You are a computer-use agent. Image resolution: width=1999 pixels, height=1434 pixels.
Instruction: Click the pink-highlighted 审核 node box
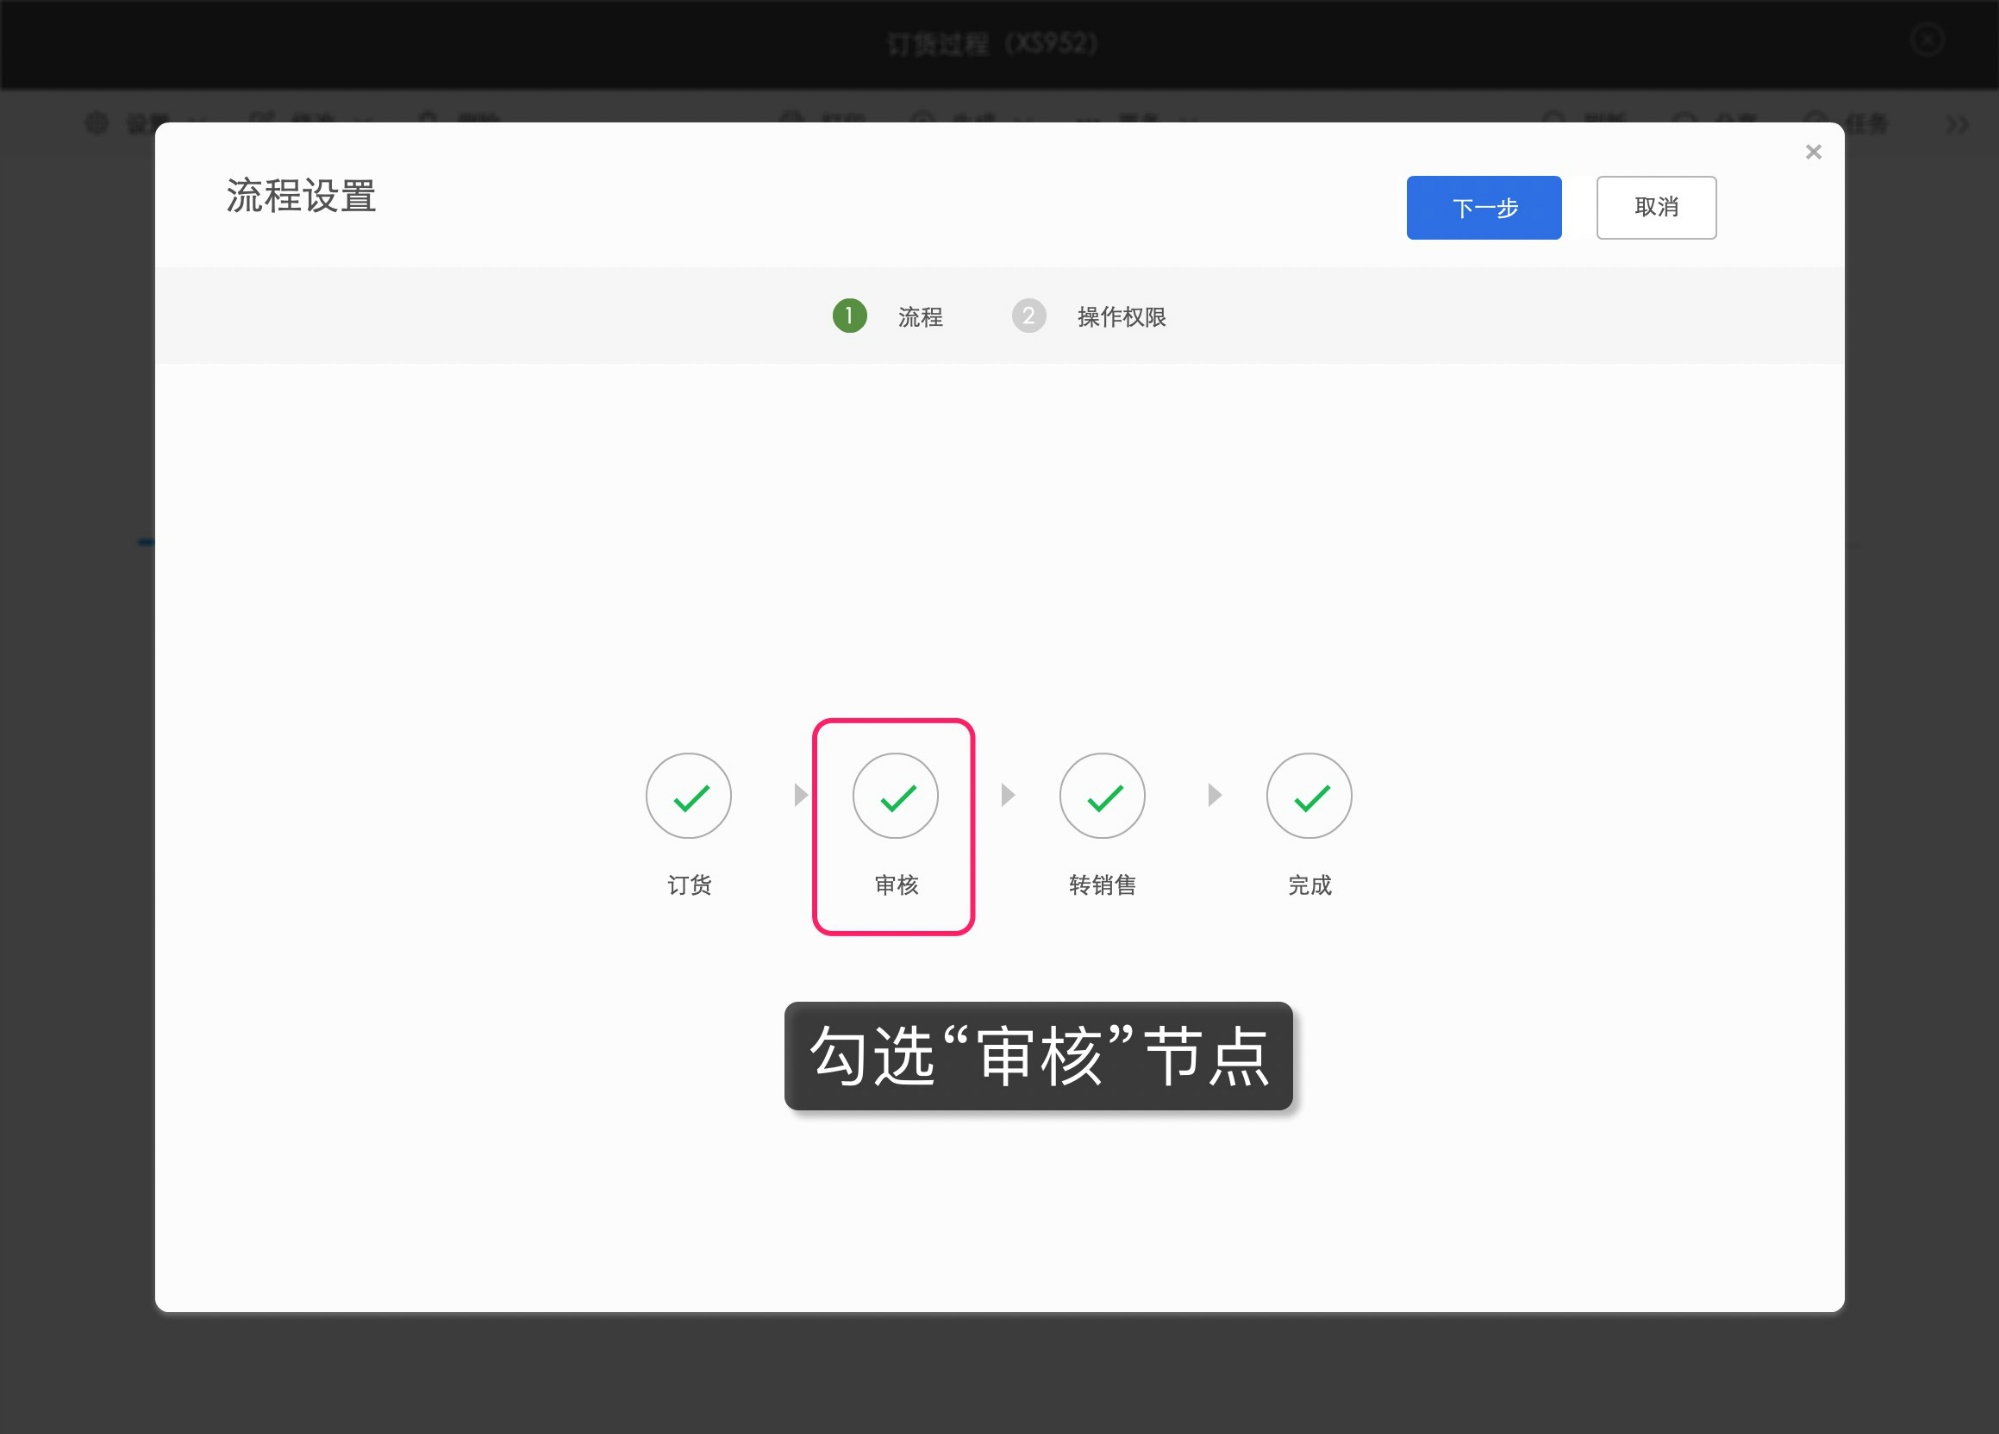(894, 825)
